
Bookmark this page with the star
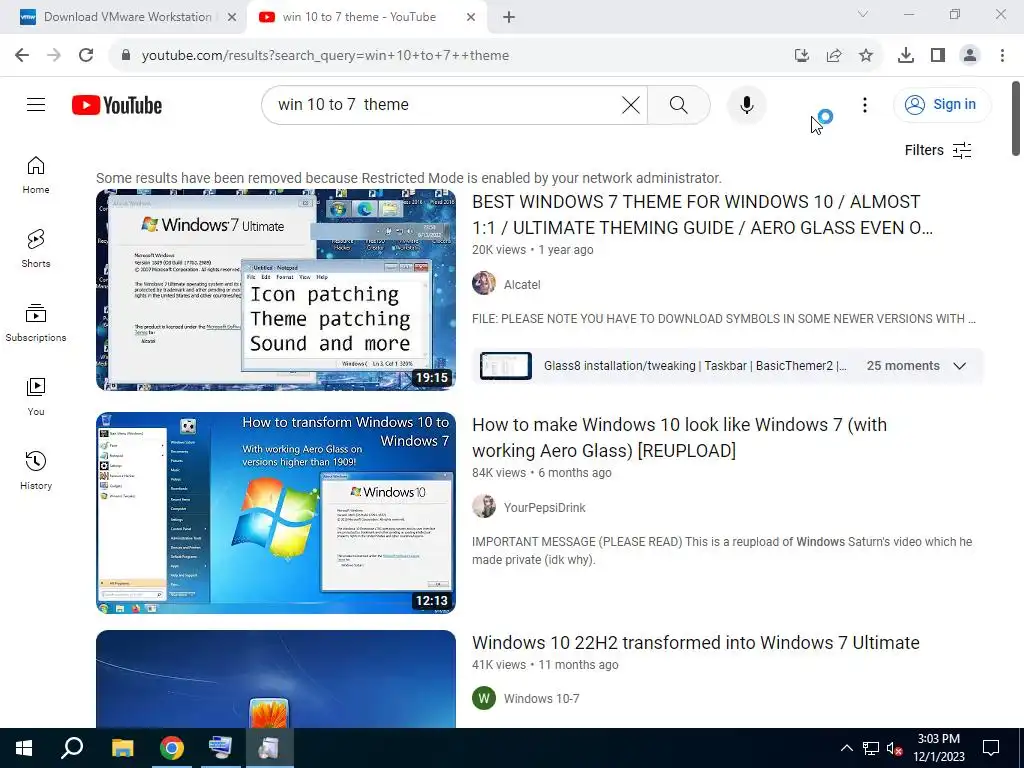866,56
